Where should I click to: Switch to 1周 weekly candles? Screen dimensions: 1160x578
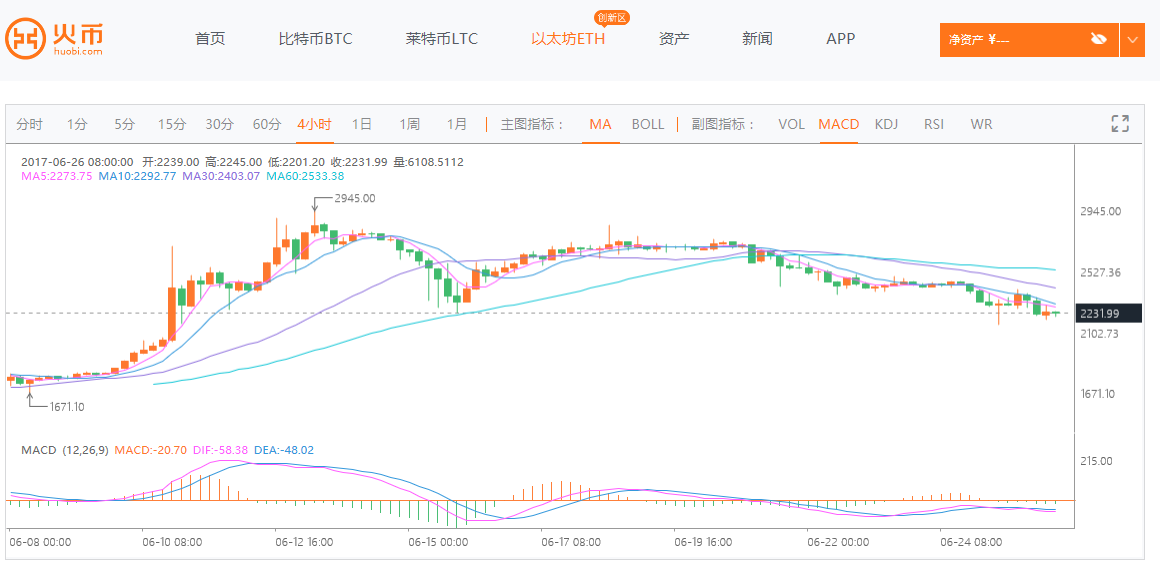coord(409,125)
